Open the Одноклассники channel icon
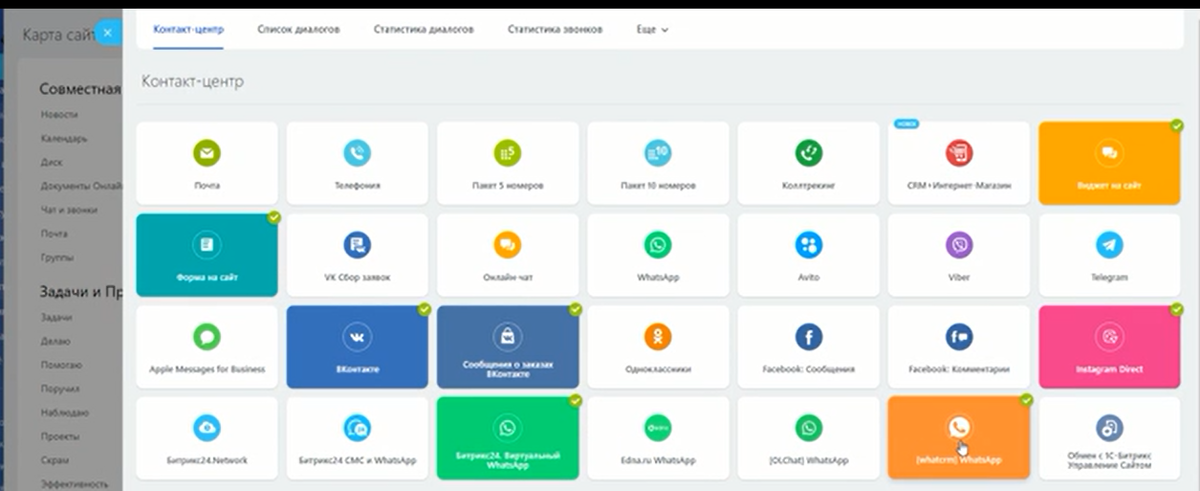 (x=657, y=337)
